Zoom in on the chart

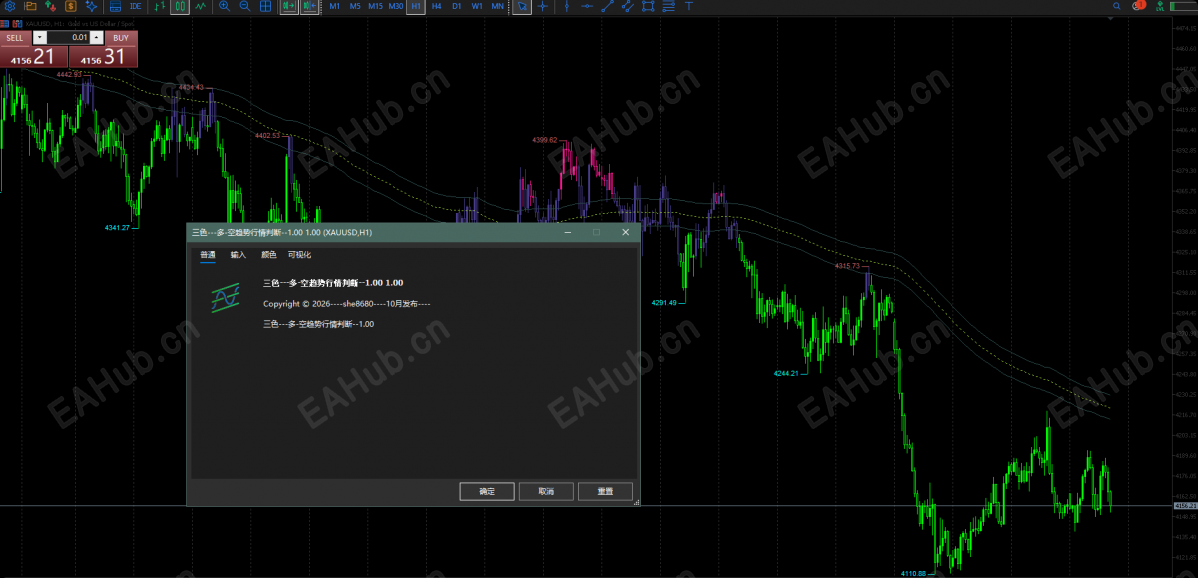click(224, 6)
